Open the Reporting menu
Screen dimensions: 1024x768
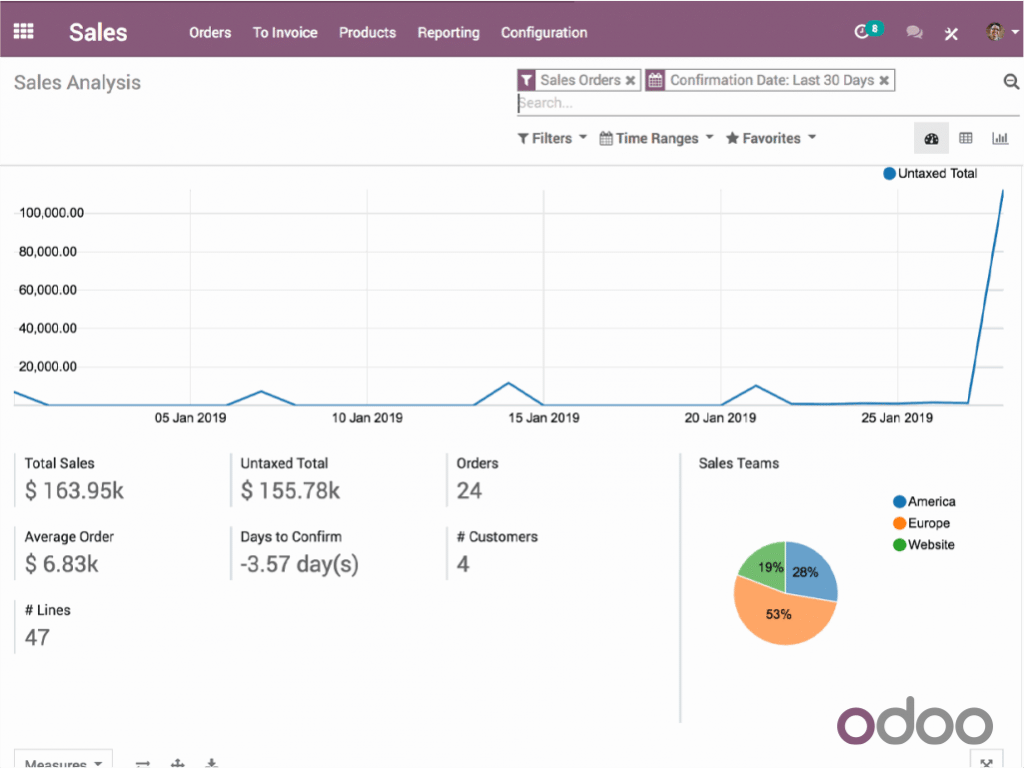click(448, 32)
